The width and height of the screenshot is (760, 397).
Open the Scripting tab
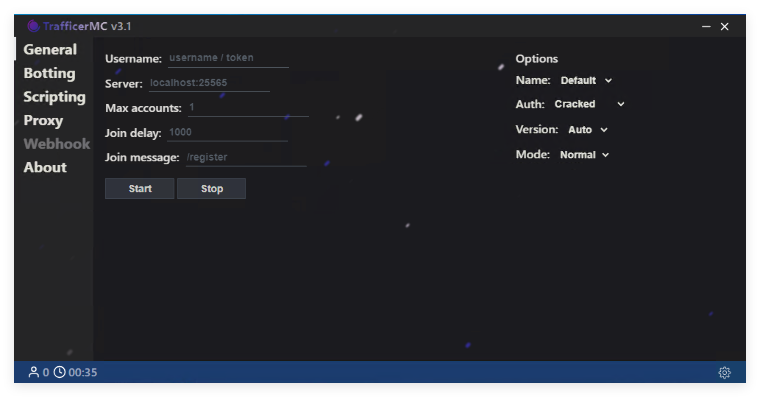pyautogui.click(x=54, y=97)
